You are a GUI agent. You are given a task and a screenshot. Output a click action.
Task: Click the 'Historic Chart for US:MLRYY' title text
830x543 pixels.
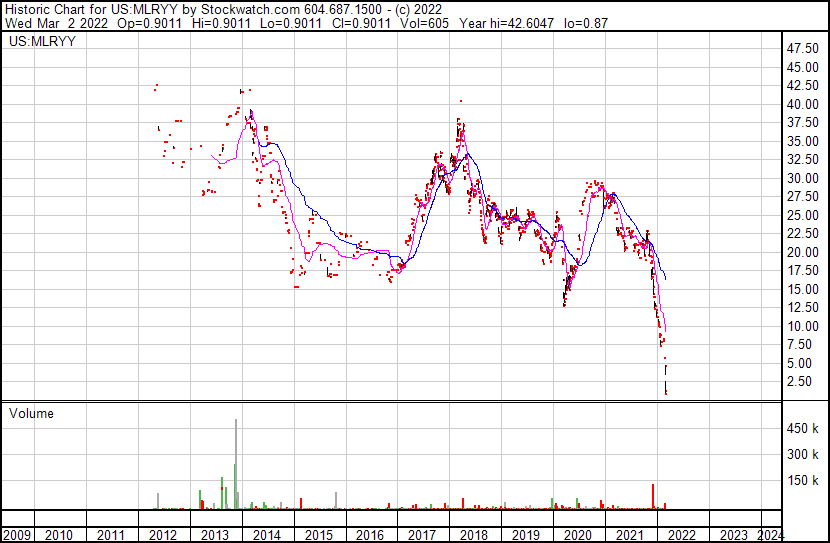click(x=91, y=9)
